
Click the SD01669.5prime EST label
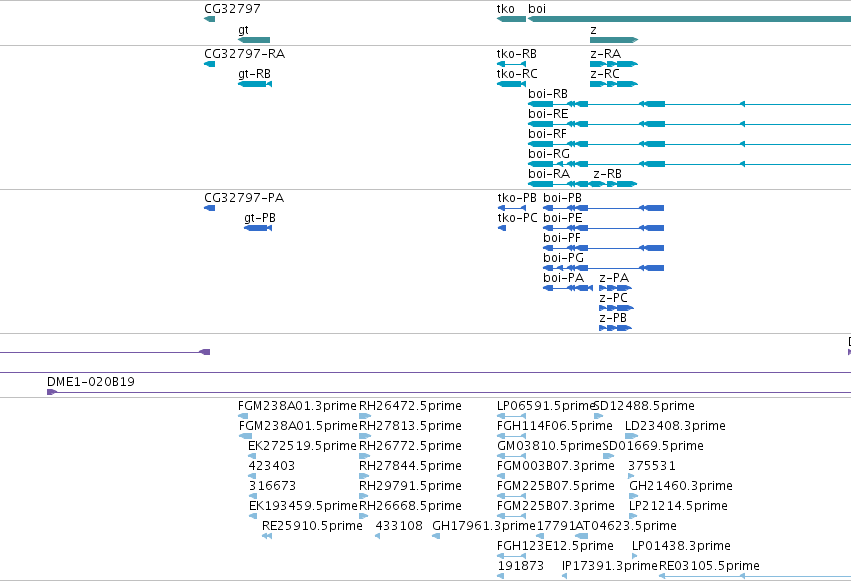[653, 446]
